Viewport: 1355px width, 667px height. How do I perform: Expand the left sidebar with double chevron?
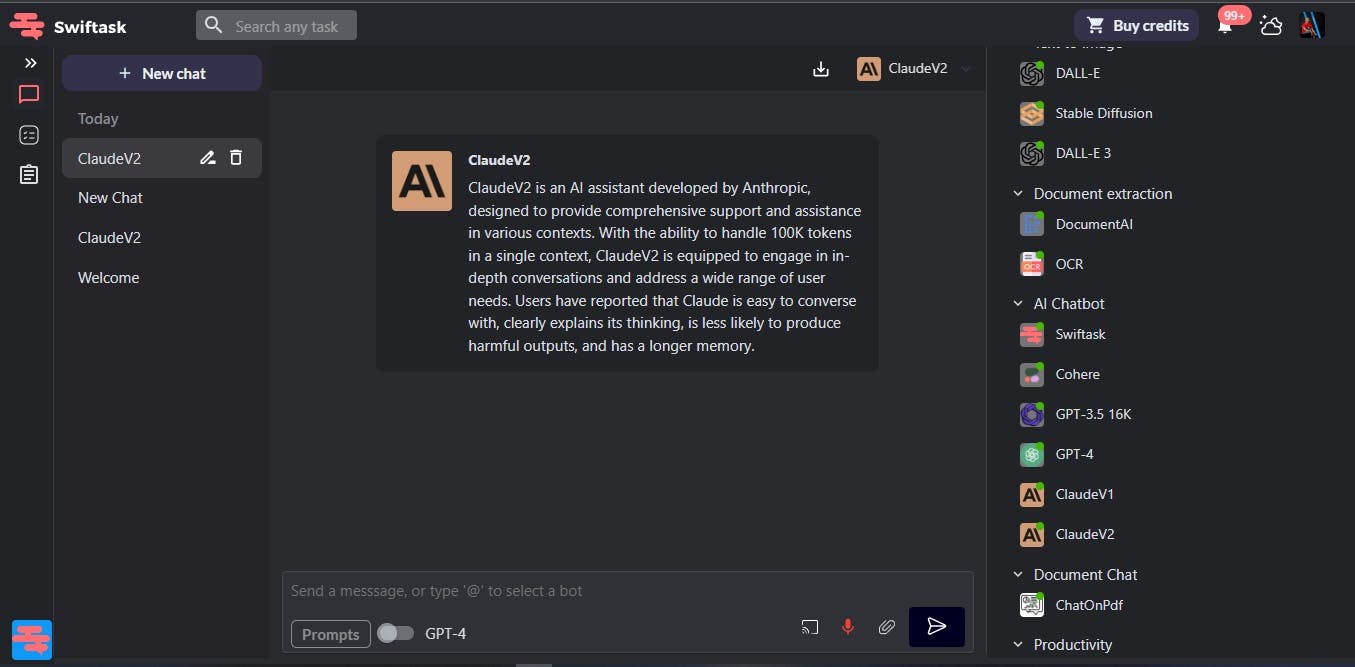tap(30, 63)
